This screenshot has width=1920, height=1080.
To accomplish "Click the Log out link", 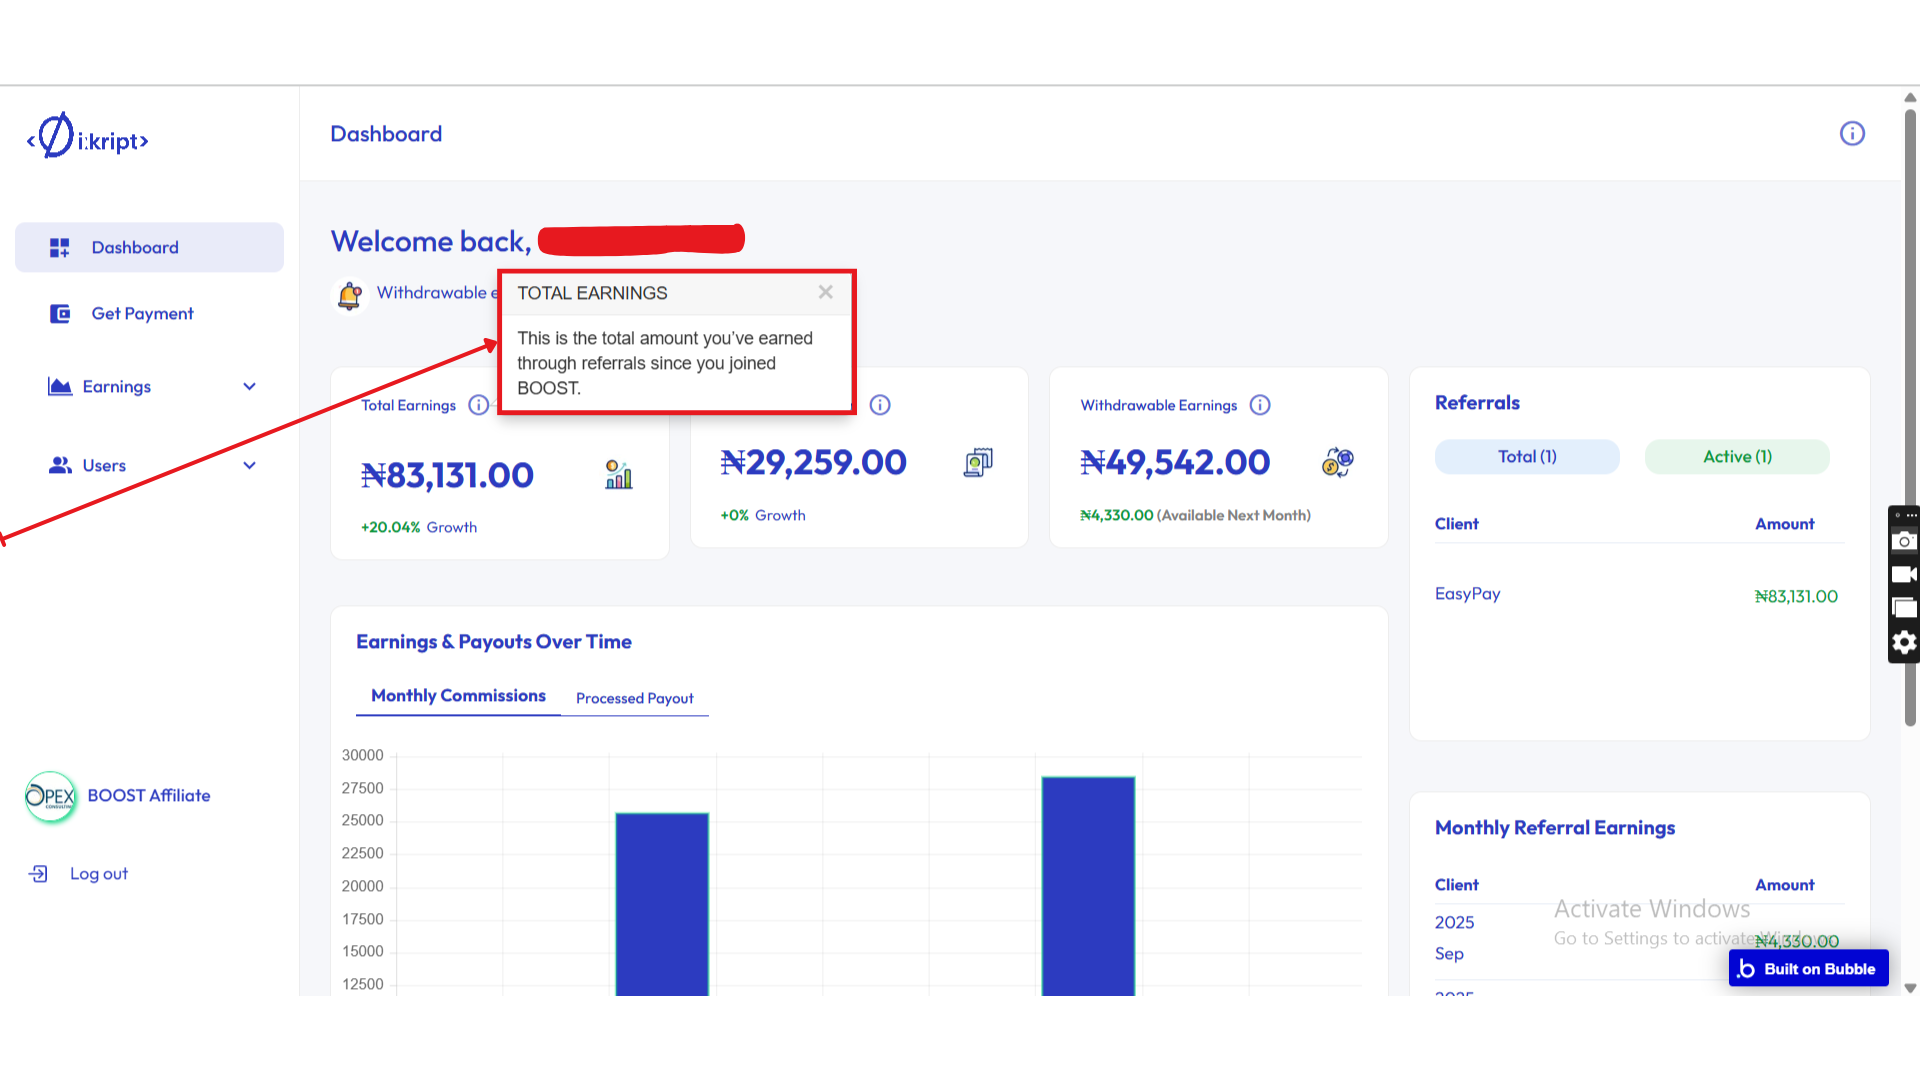I will 98,874.
